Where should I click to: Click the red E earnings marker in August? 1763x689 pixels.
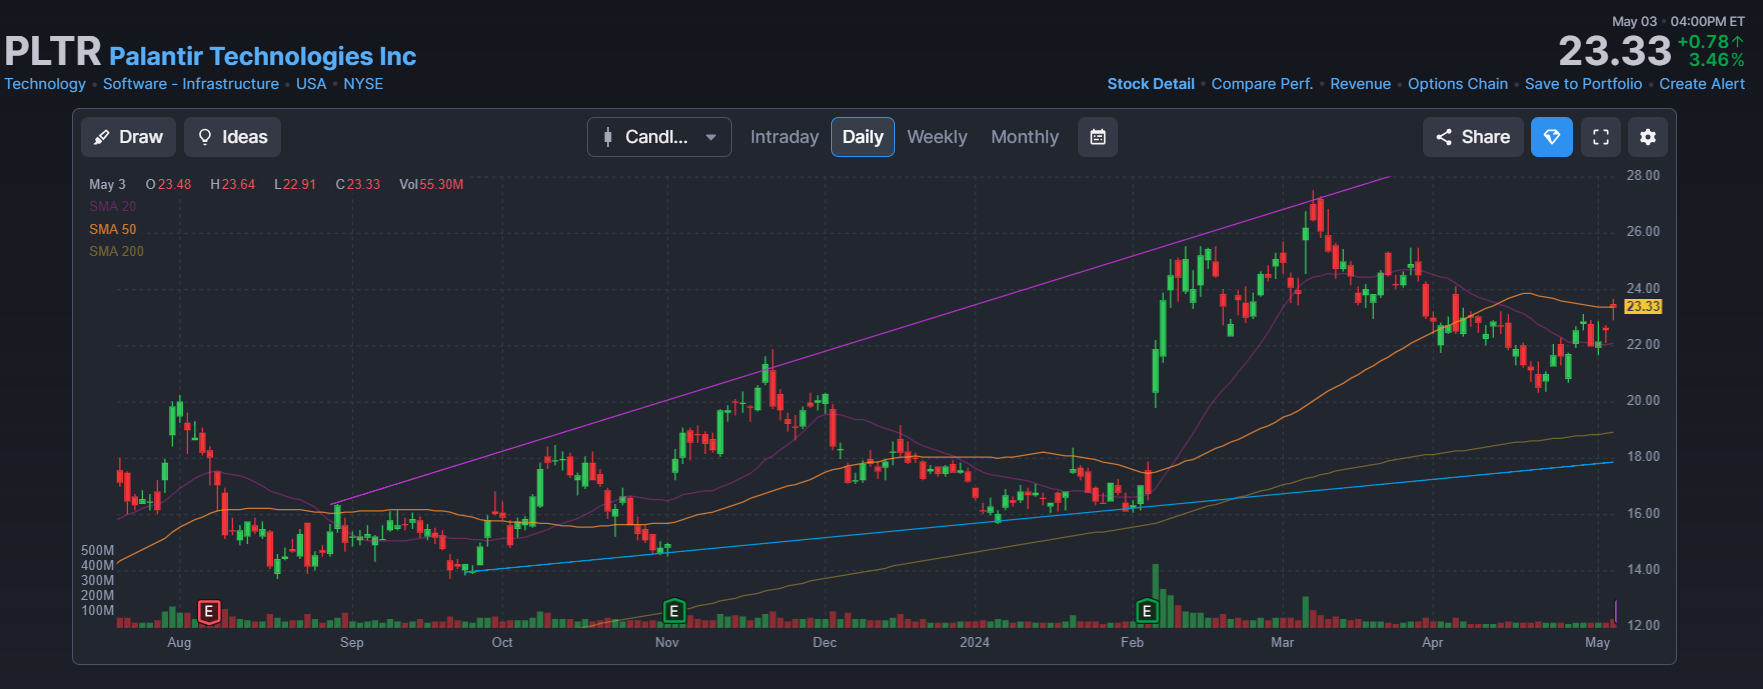tap(208, 611)
